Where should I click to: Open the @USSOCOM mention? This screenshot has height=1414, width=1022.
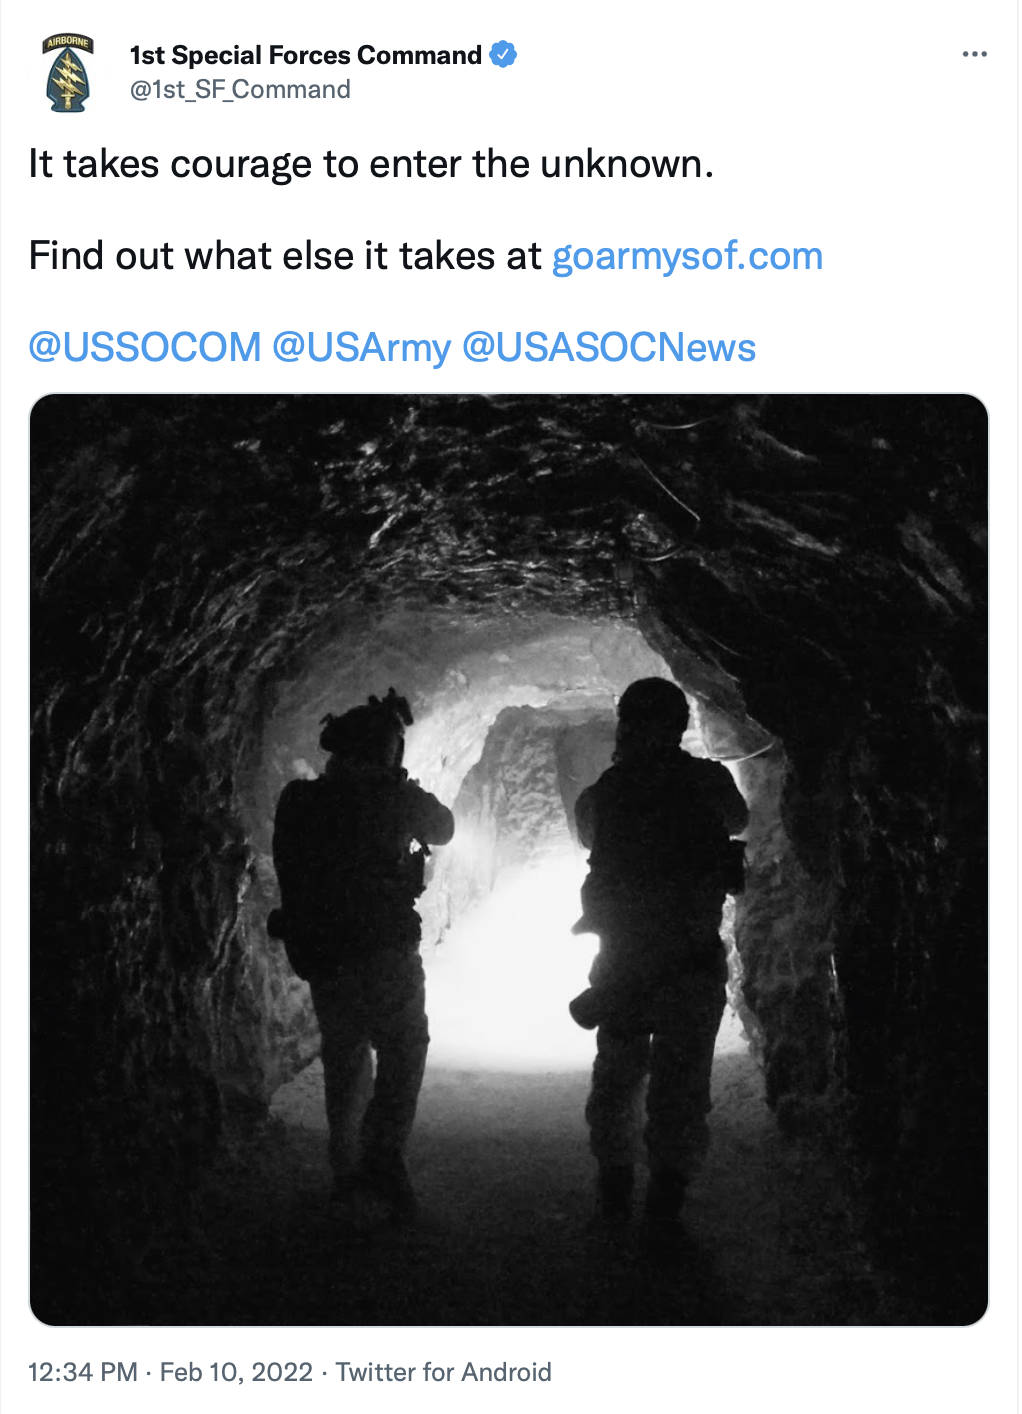click(145, 347)
